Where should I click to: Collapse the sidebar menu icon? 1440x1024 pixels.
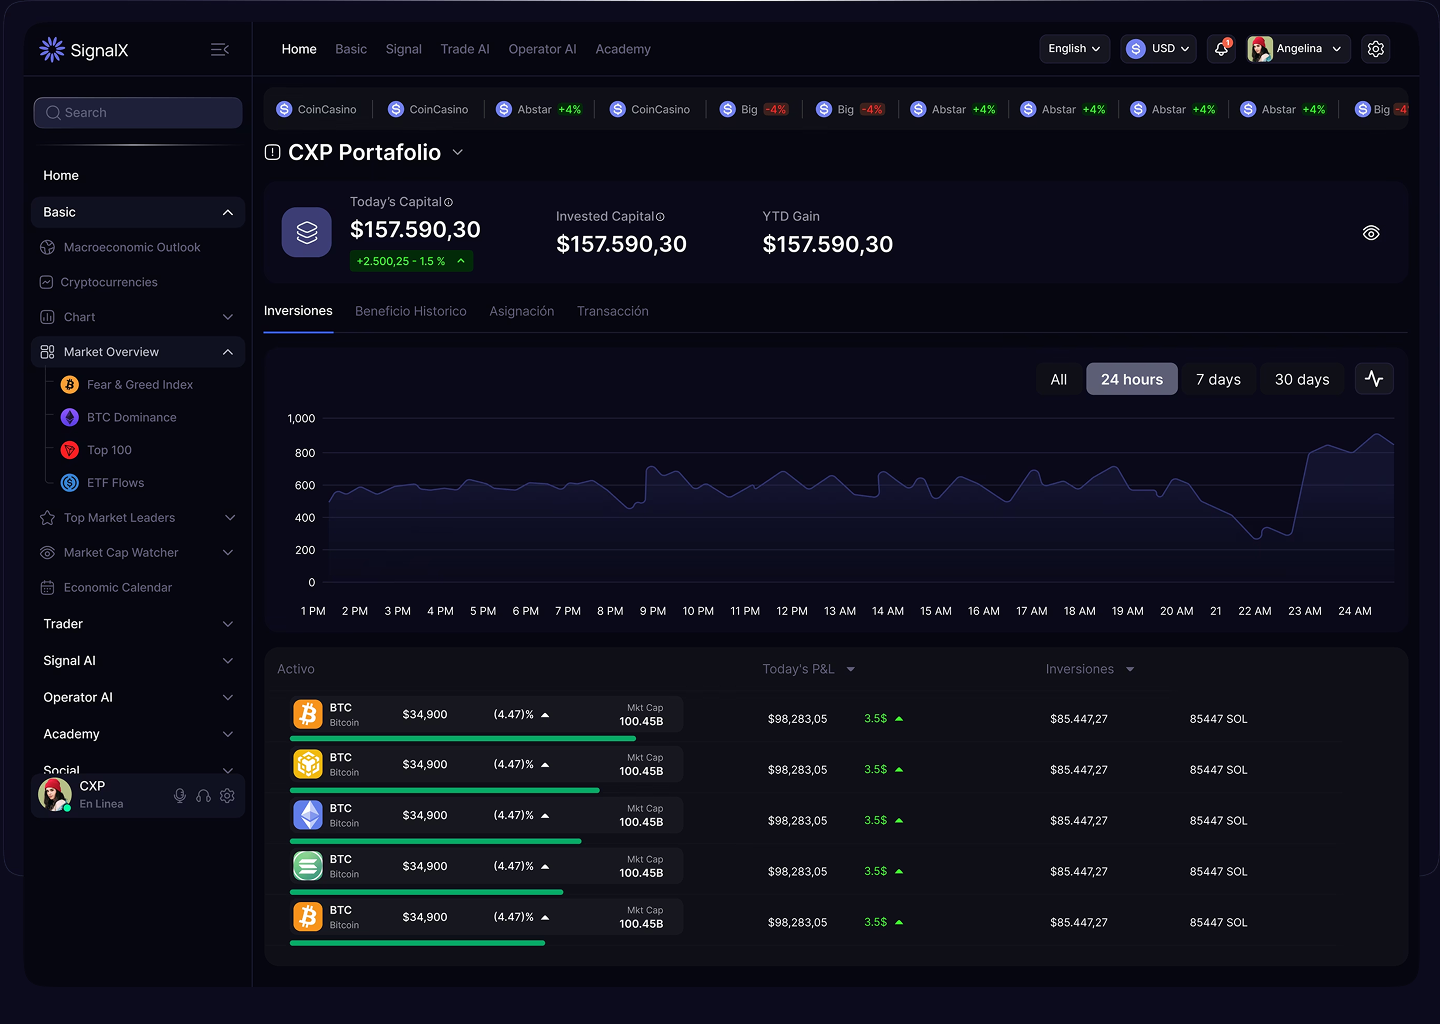coord(220,50)
